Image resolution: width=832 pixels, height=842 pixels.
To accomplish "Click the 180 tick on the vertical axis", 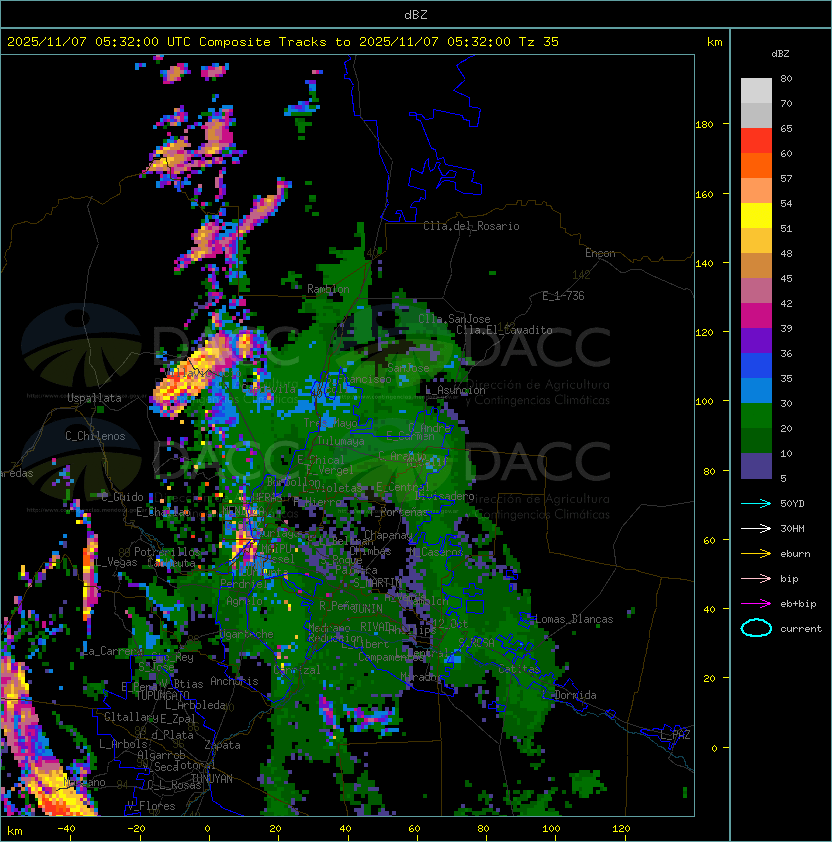I will (704, 125).
